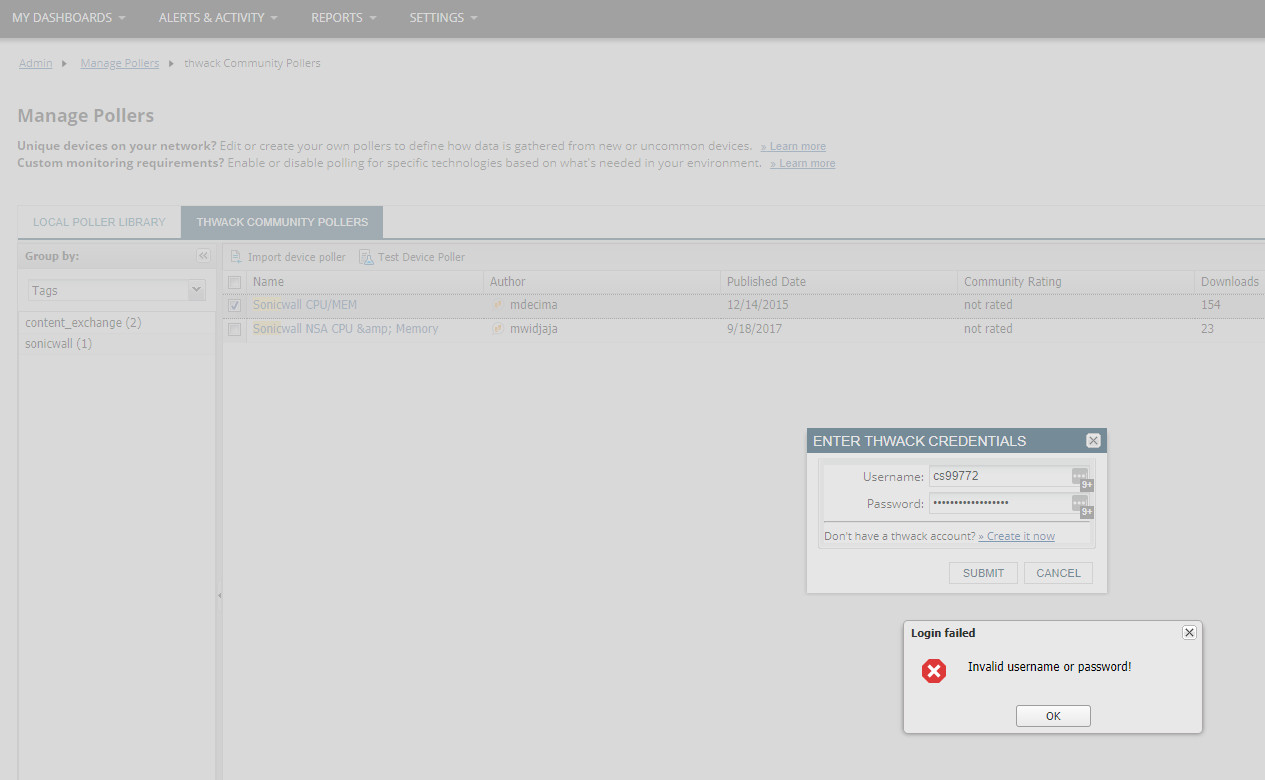The image size is (1265, 780).
Task: Switch to Local Poller Library tab
Action: tap(99, 222)
